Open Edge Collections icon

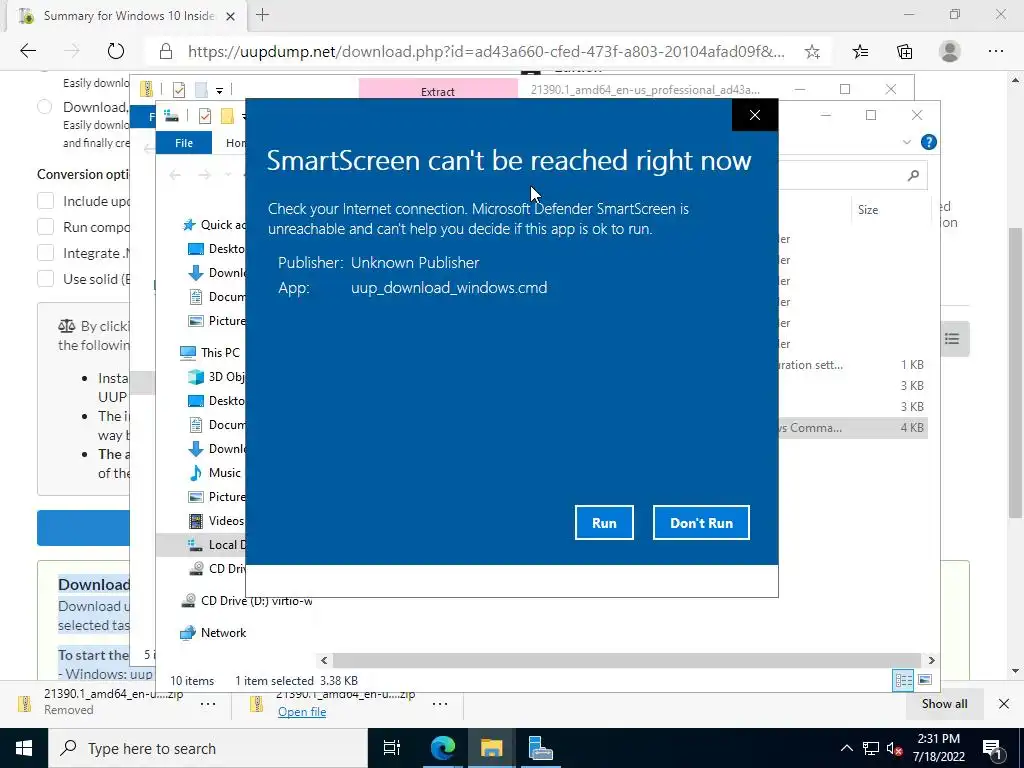pos(904,52)
